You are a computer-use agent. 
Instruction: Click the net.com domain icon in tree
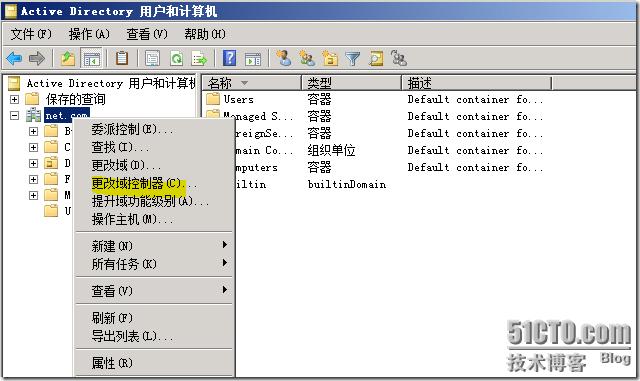pyautogui.click(x=33, y=116)
